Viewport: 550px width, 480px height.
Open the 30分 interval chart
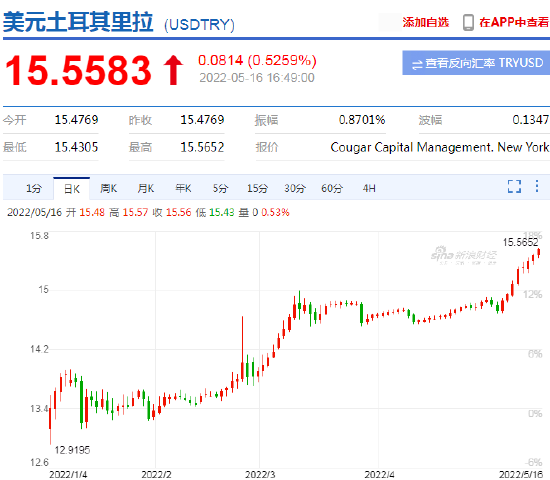tap(295, 188)
